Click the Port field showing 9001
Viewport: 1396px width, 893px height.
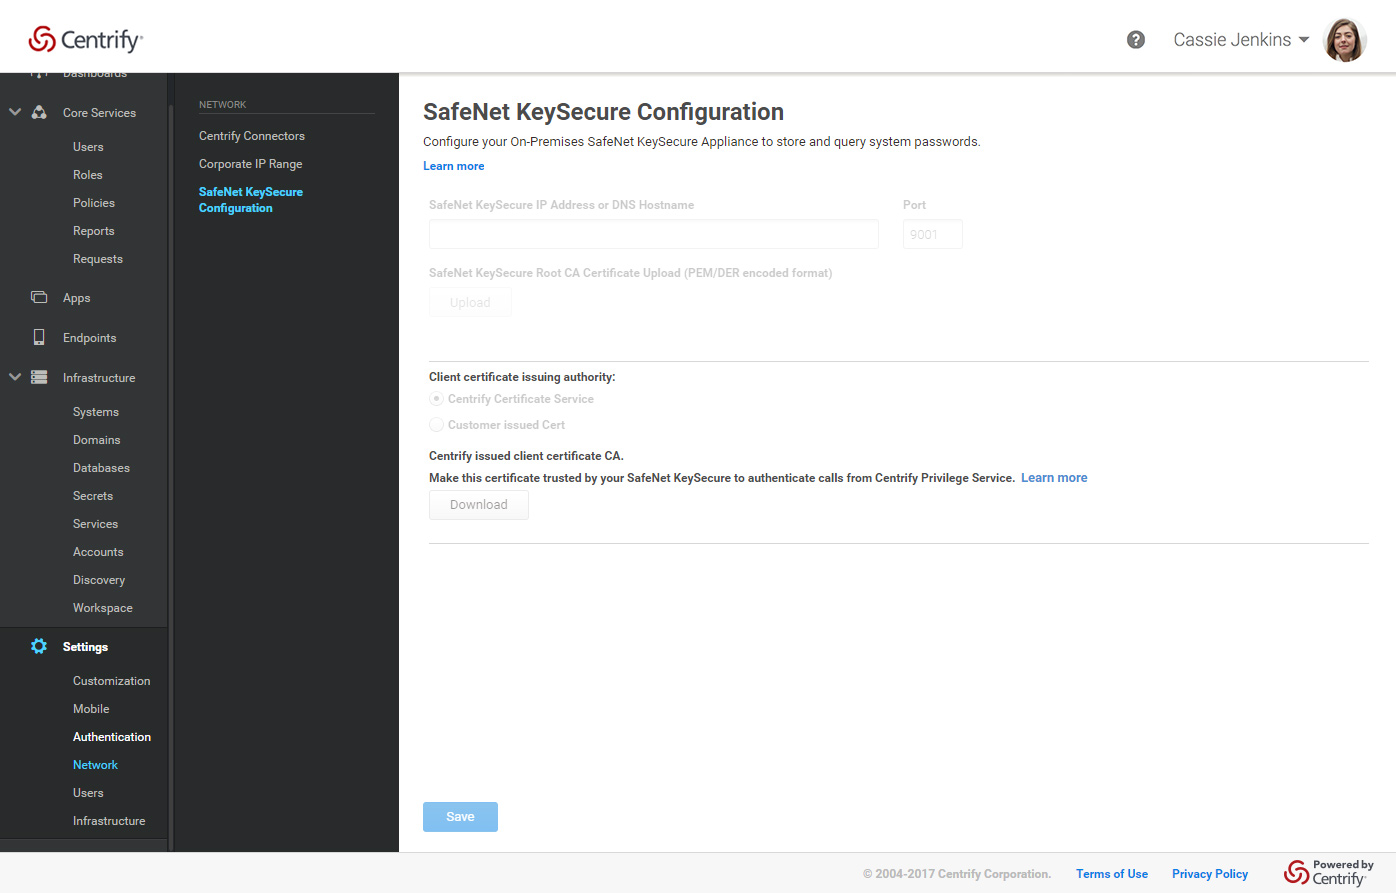coord(933,234)
